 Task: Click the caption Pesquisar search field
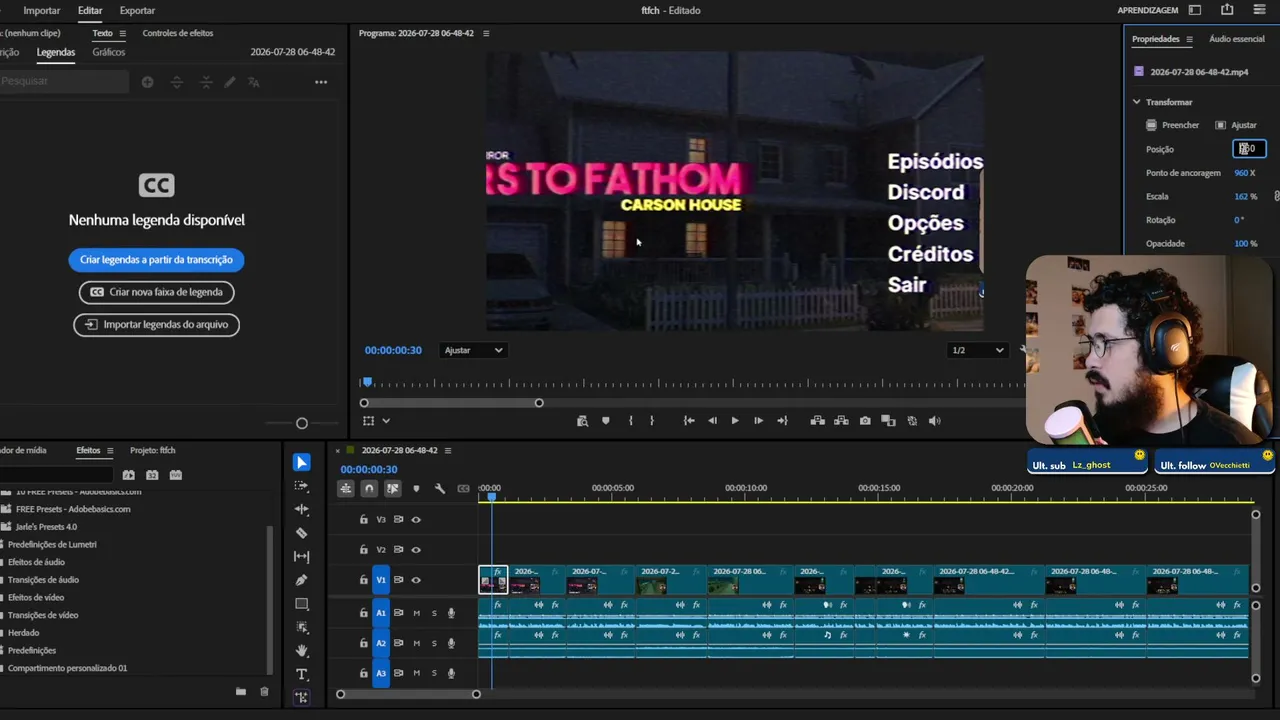click(64, 81)
